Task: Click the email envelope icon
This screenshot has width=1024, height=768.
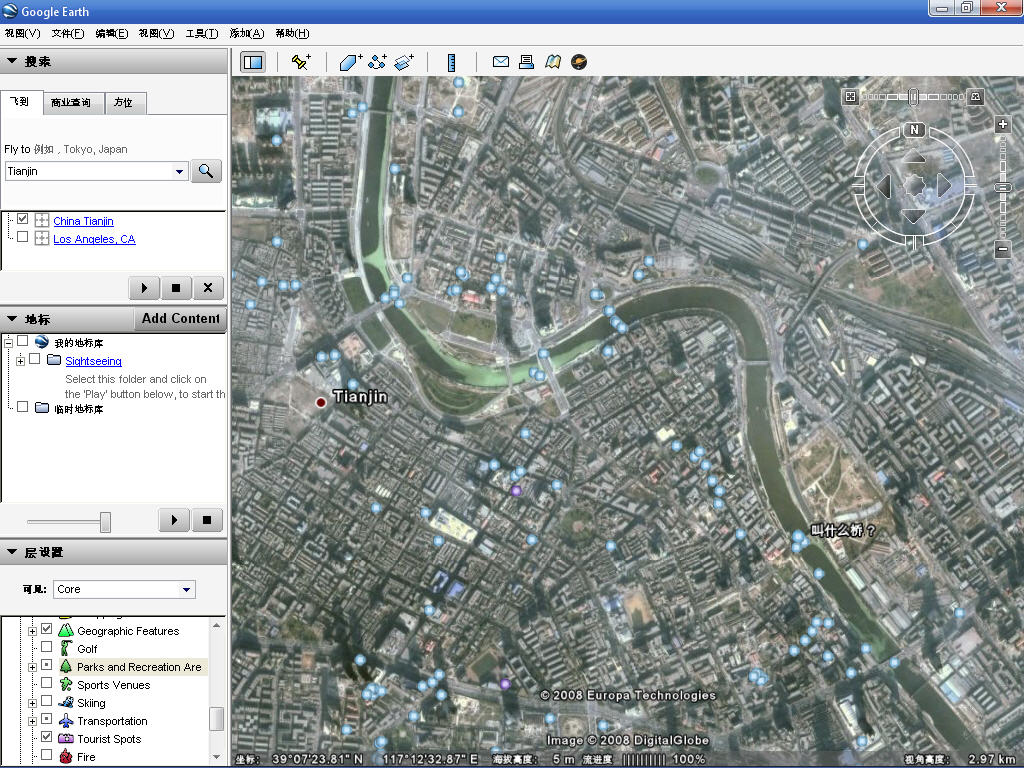Action: click(x=501, y=62)
